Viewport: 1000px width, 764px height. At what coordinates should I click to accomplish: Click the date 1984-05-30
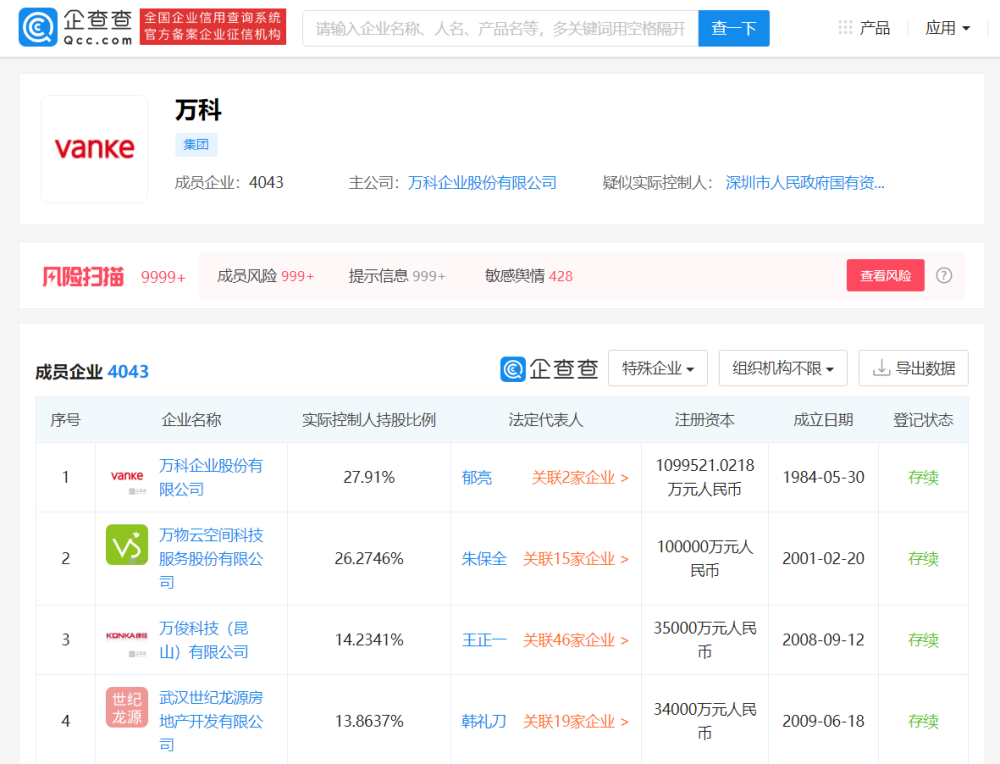click(823, 477)
